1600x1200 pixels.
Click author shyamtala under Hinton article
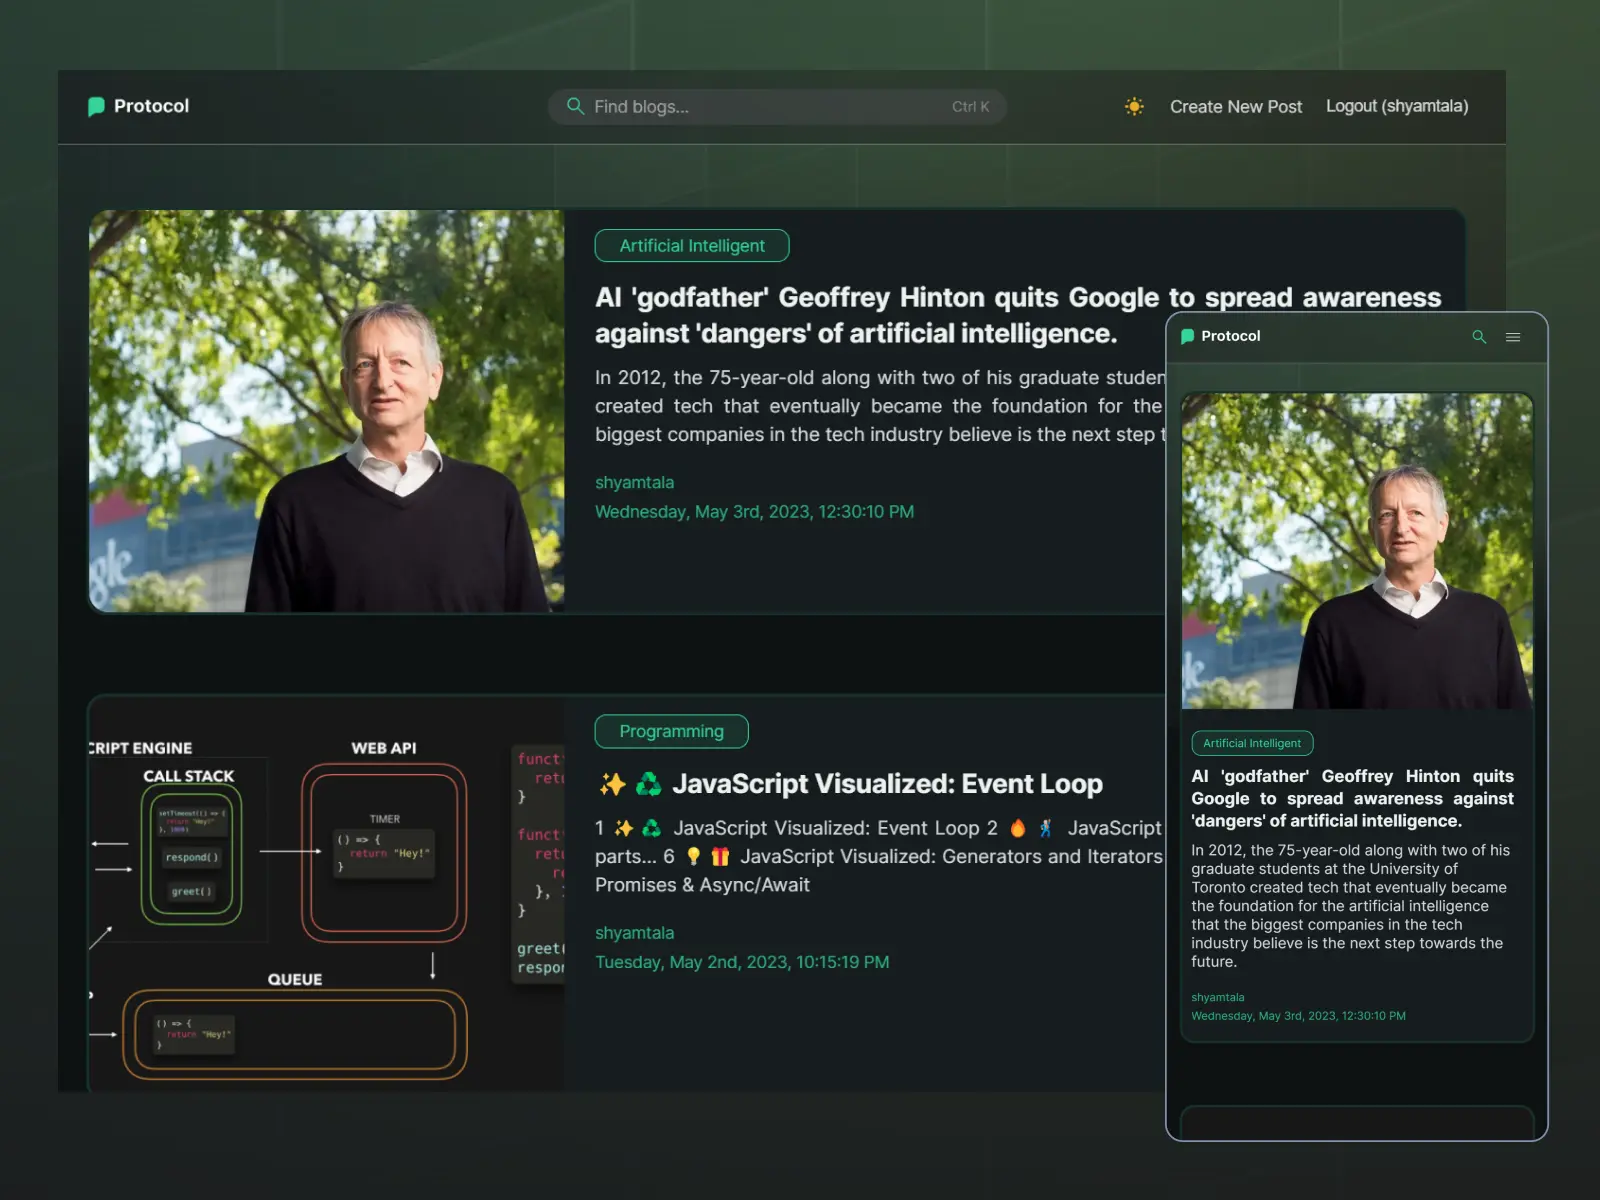634,482
